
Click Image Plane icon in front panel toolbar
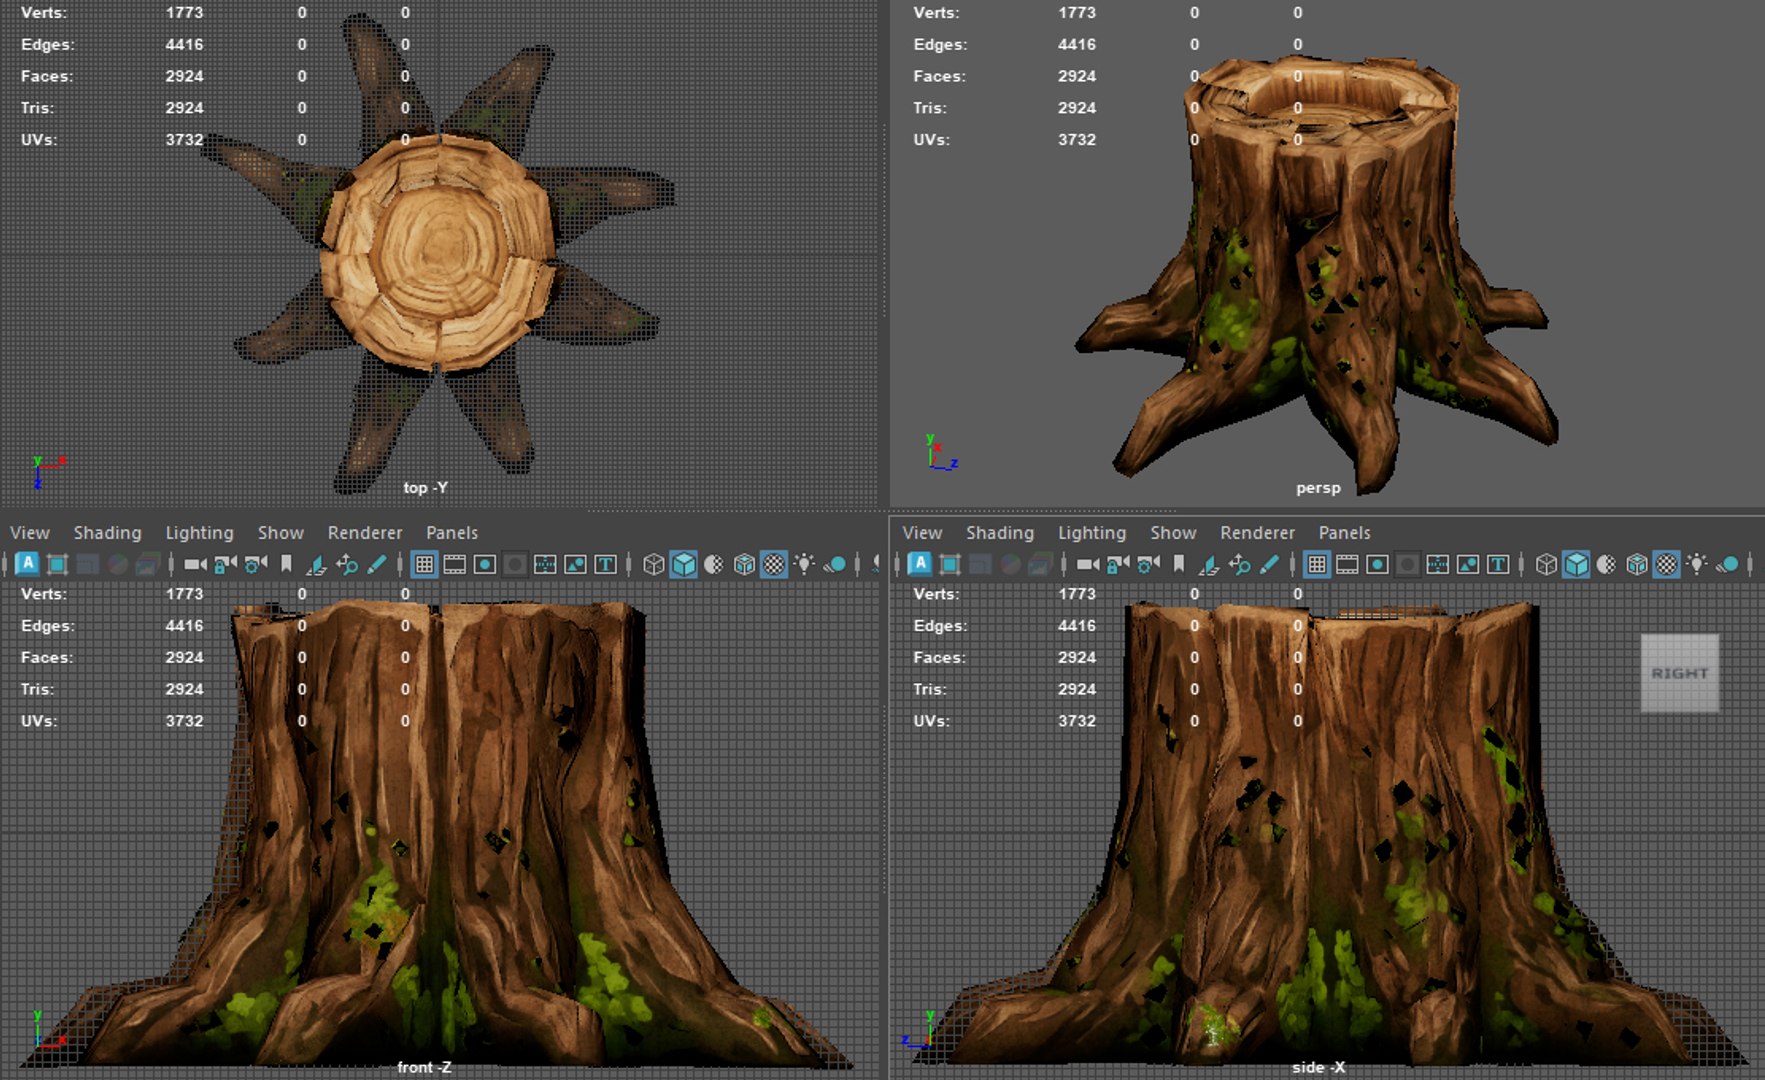click(x=316, y=565)
